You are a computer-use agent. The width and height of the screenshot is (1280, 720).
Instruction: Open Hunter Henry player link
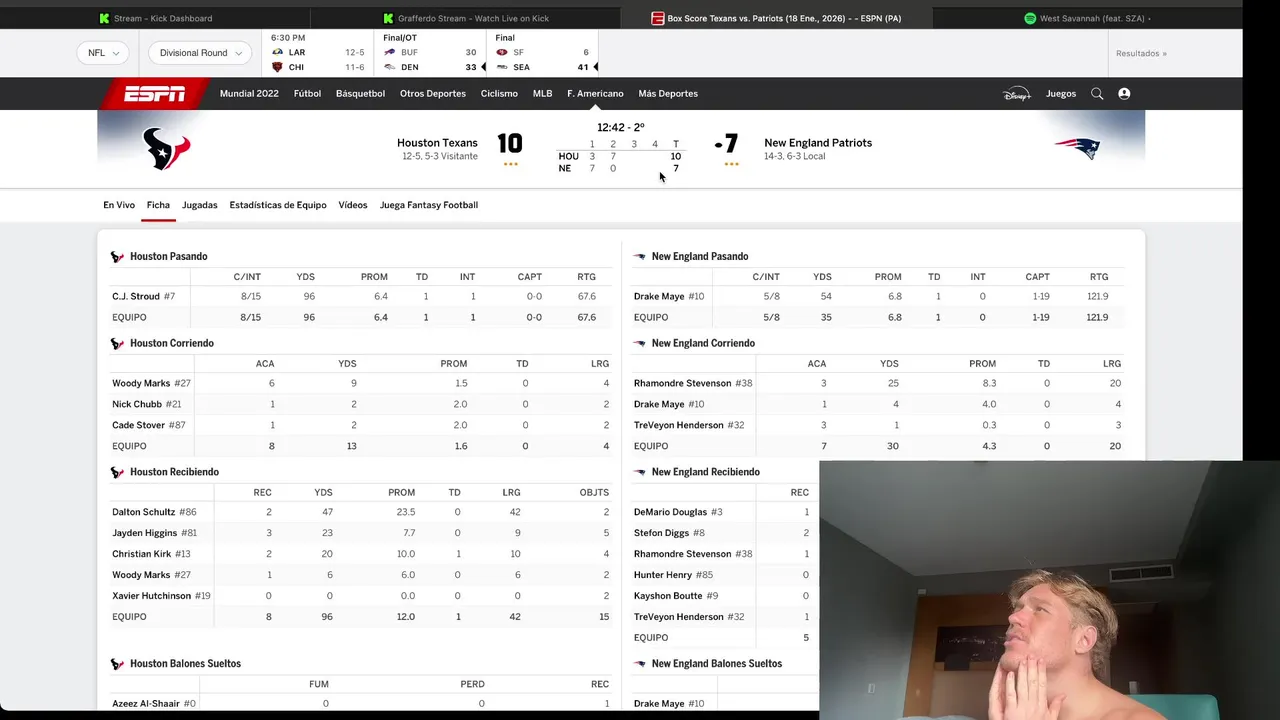[663, 576]
